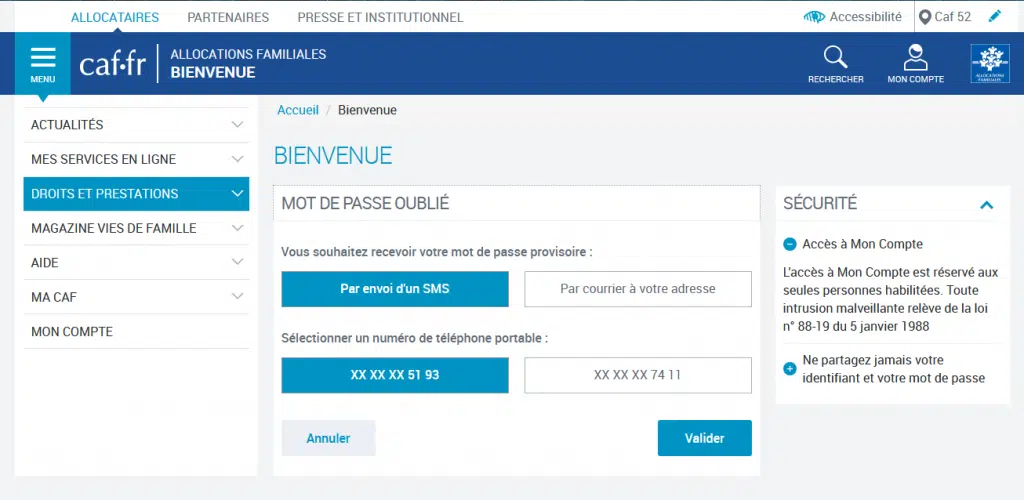The image size is (1024, 500).
Task: Open the Partenaires top tab
Action: 228,18
